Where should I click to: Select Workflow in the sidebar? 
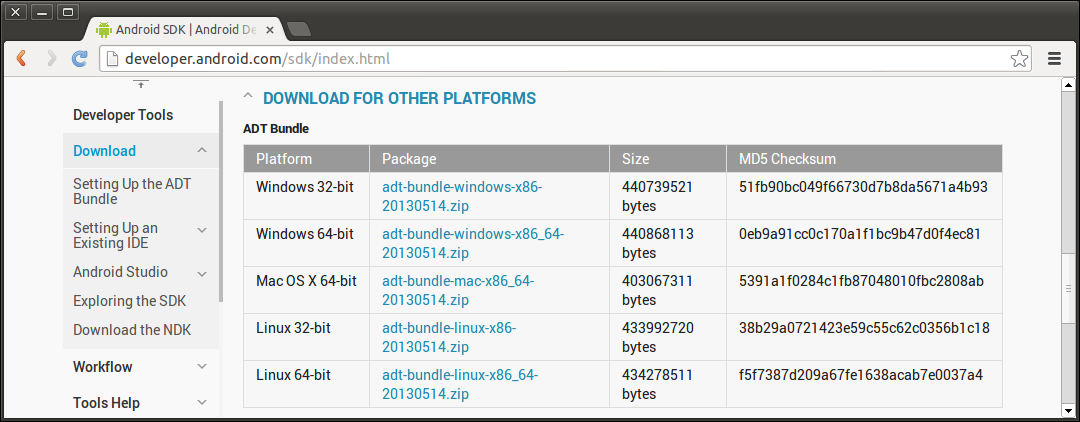coord(103,367)
